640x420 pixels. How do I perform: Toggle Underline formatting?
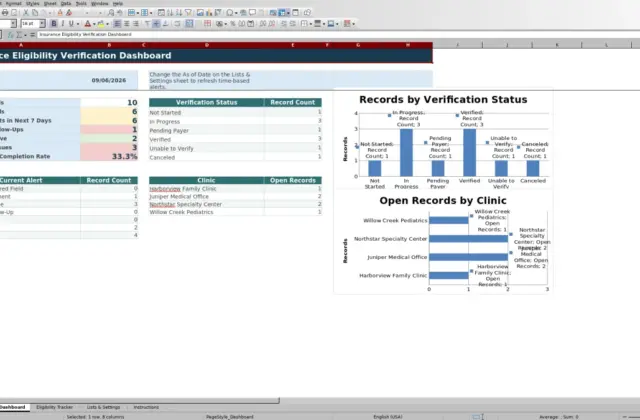[x=71, y=24]
